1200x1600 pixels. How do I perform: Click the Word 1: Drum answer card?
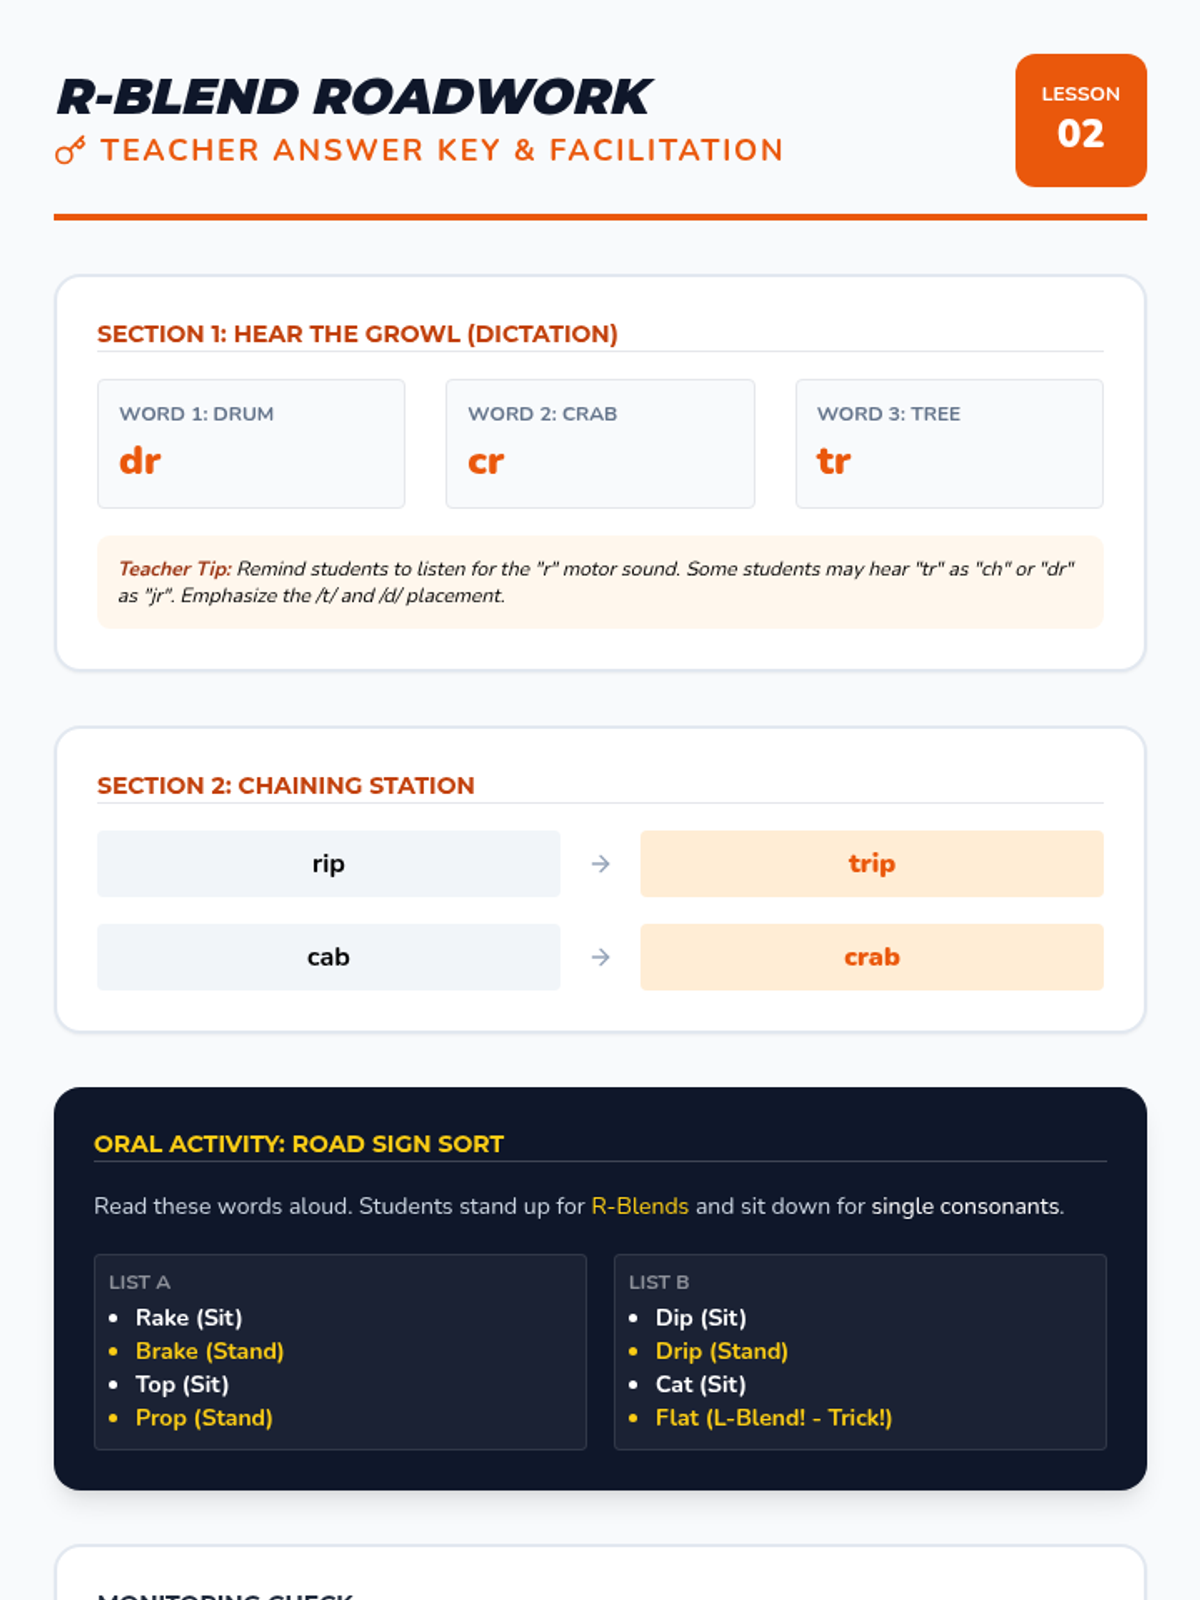[251, 444]
